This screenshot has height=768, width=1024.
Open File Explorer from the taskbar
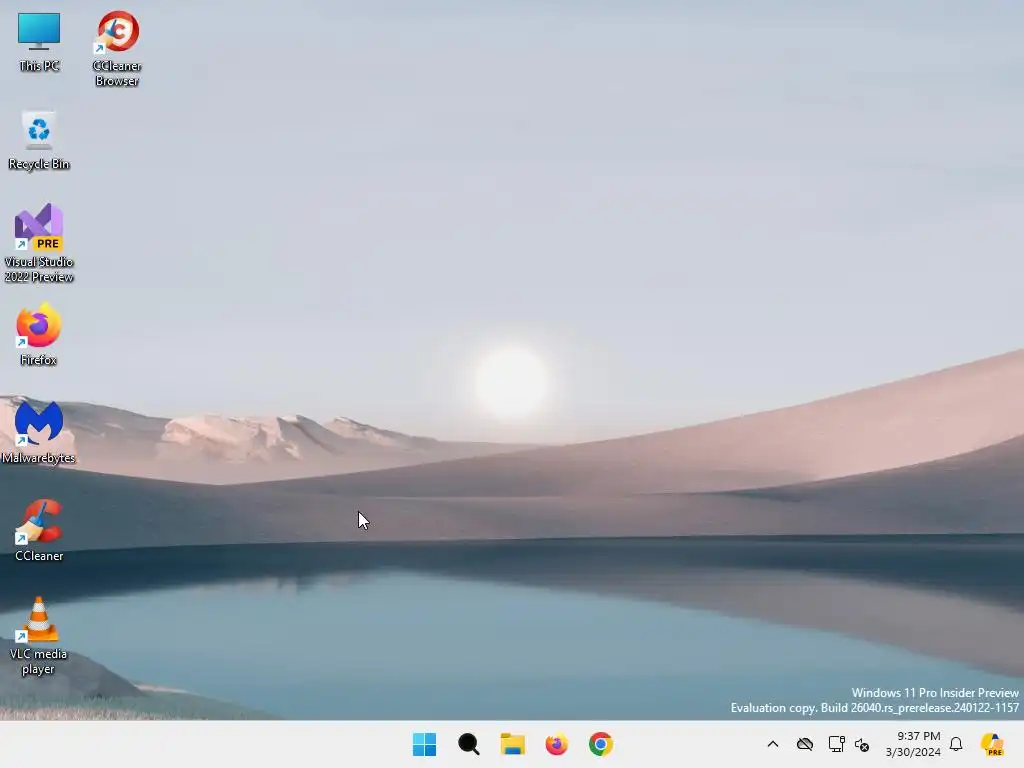[513, 744]
